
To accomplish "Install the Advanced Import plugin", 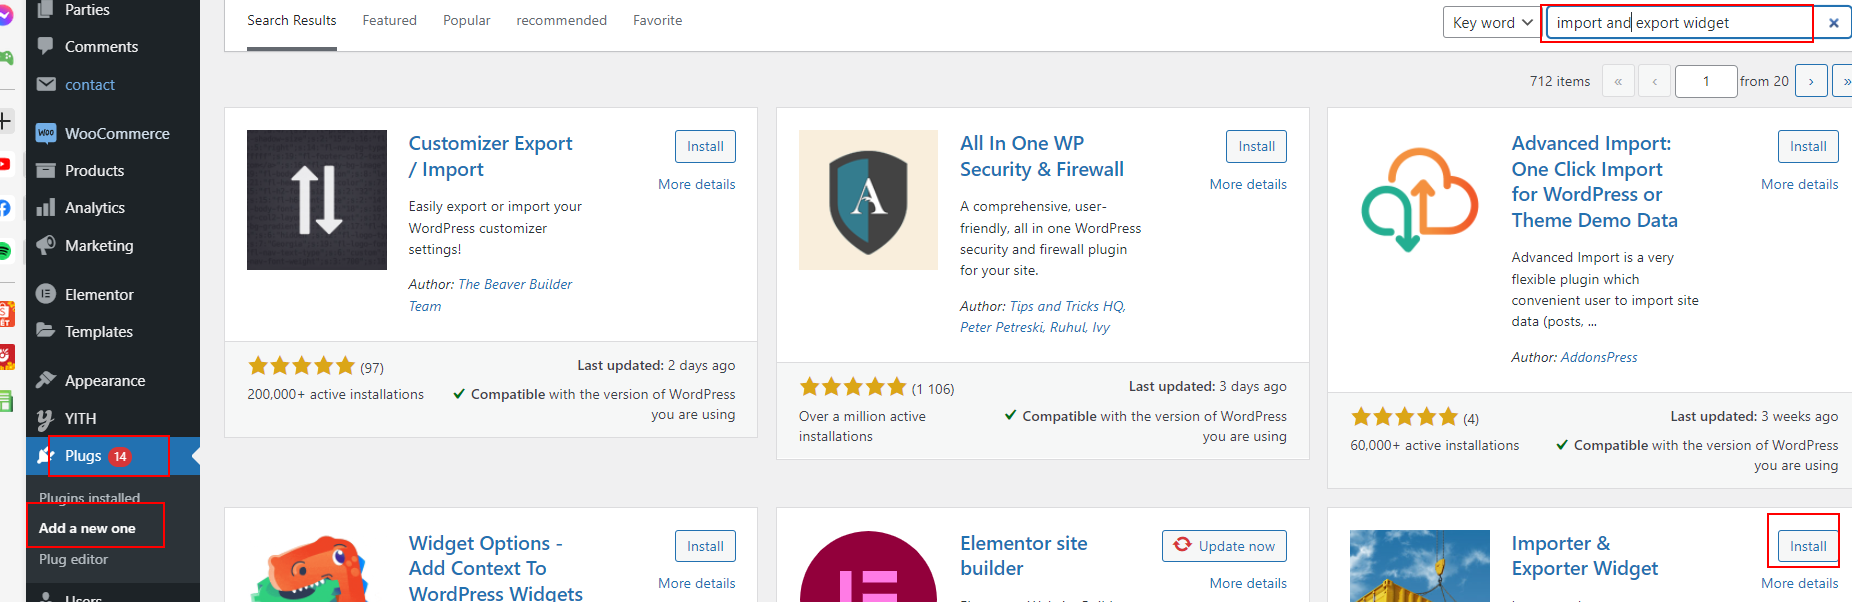I will [1808, 146].
